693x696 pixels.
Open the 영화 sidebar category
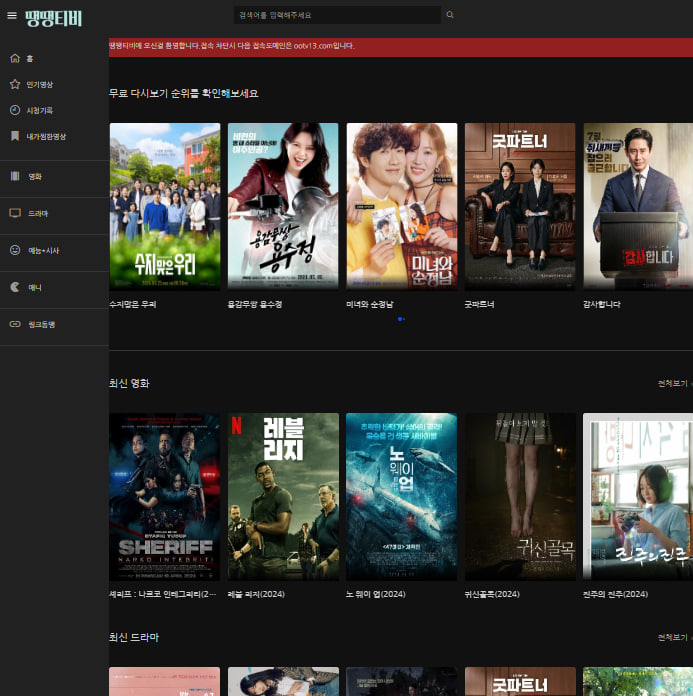(x=35, y=177)
